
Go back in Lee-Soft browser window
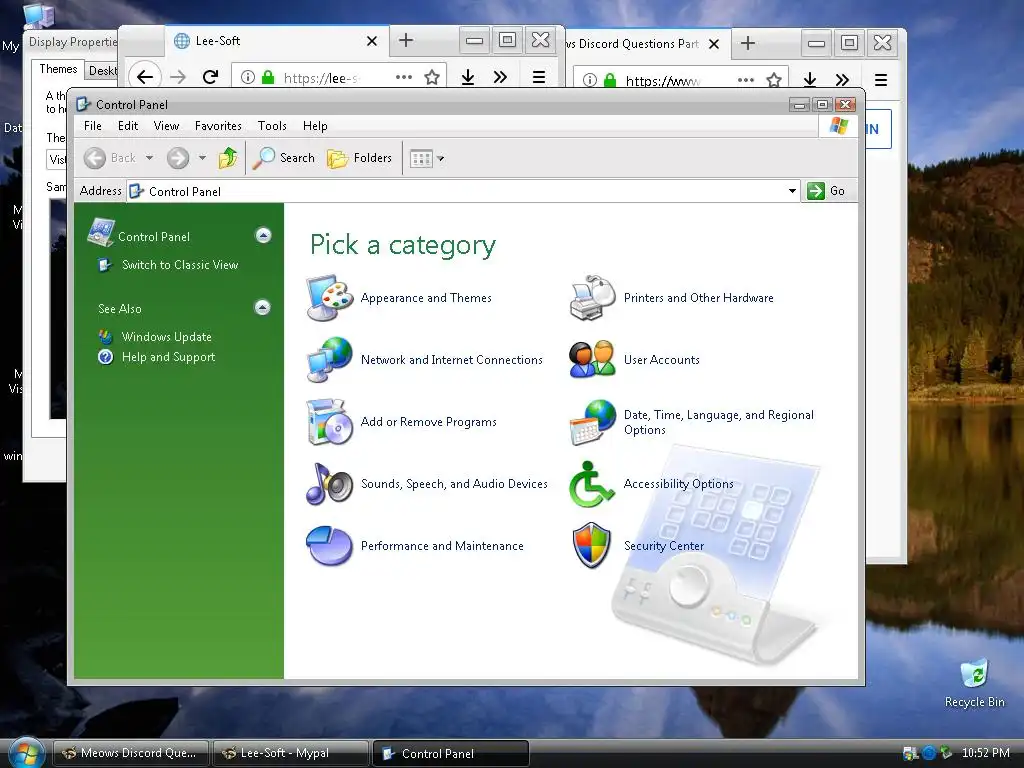[145, 77]
